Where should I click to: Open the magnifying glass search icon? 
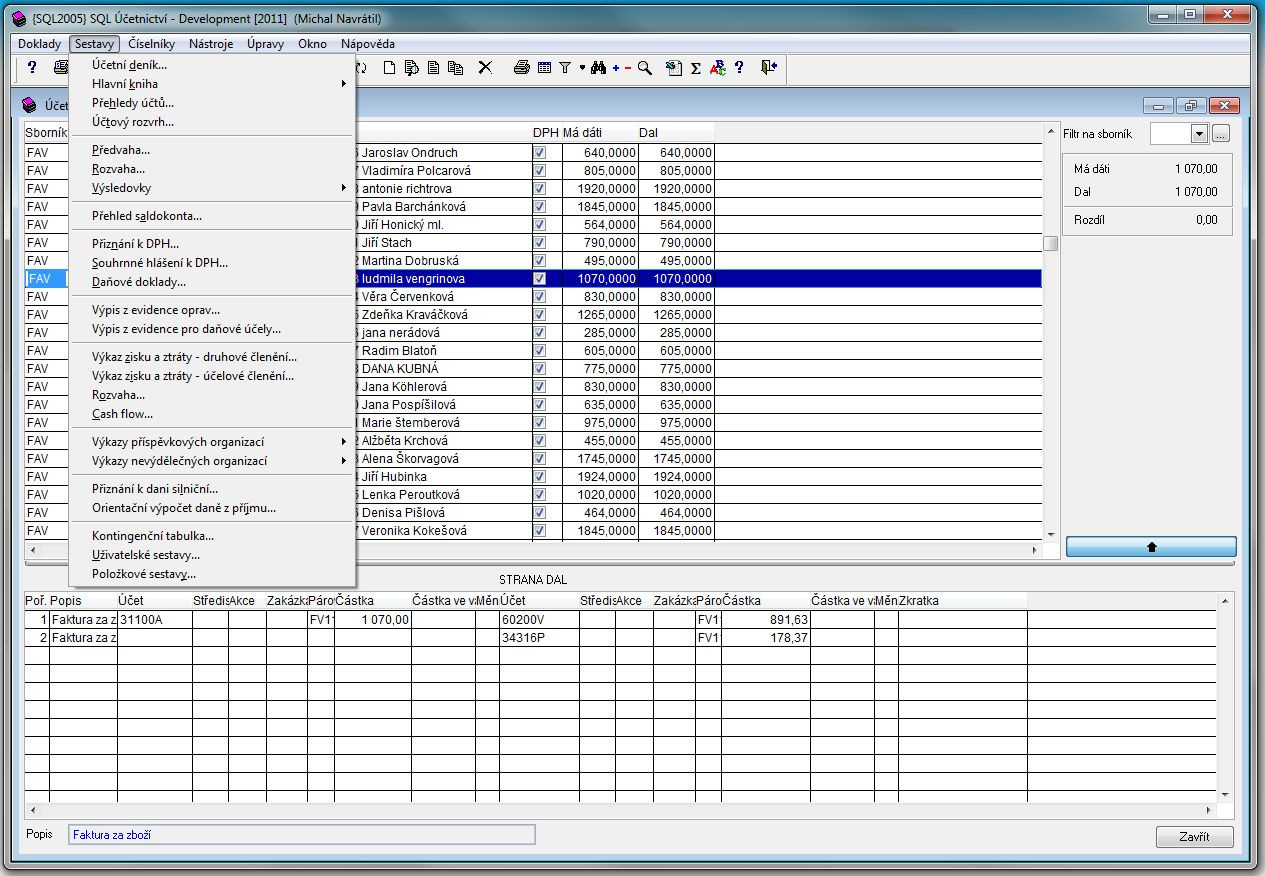[645, 68]
